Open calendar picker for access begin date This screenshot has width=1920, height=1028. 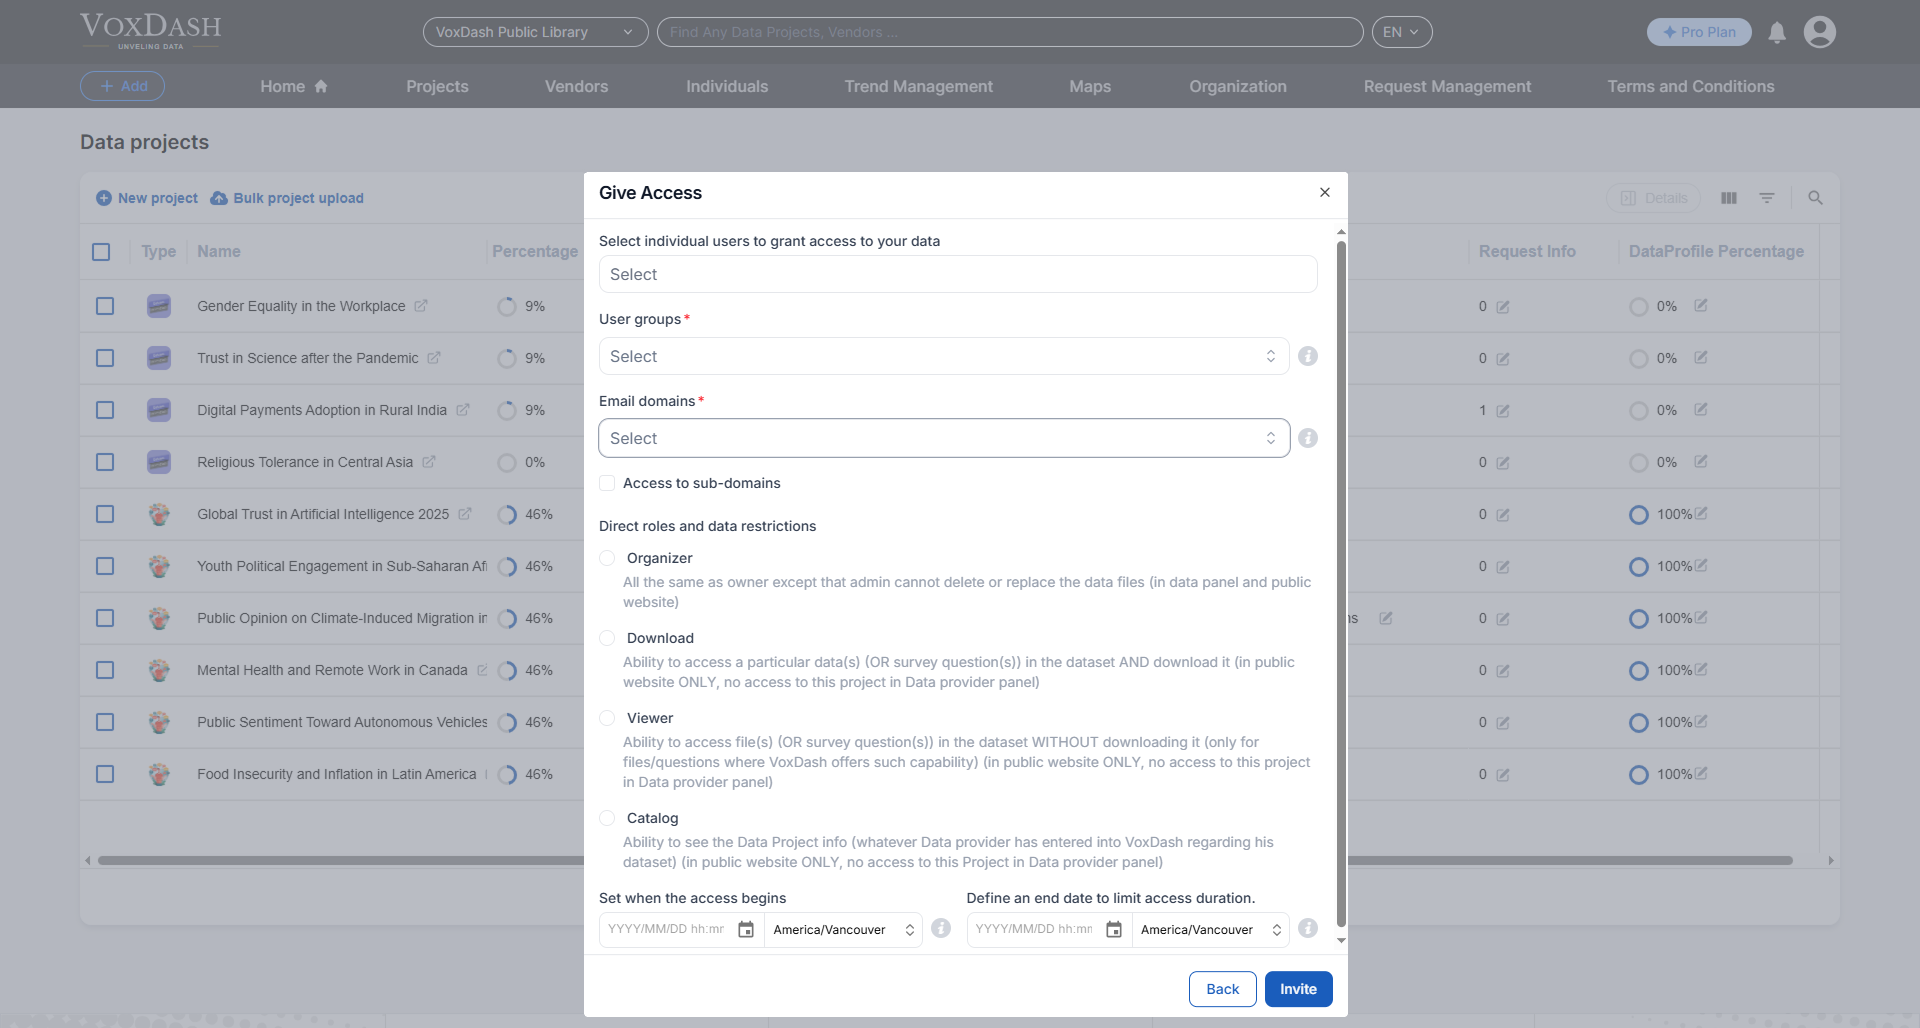tap(746, 930)
